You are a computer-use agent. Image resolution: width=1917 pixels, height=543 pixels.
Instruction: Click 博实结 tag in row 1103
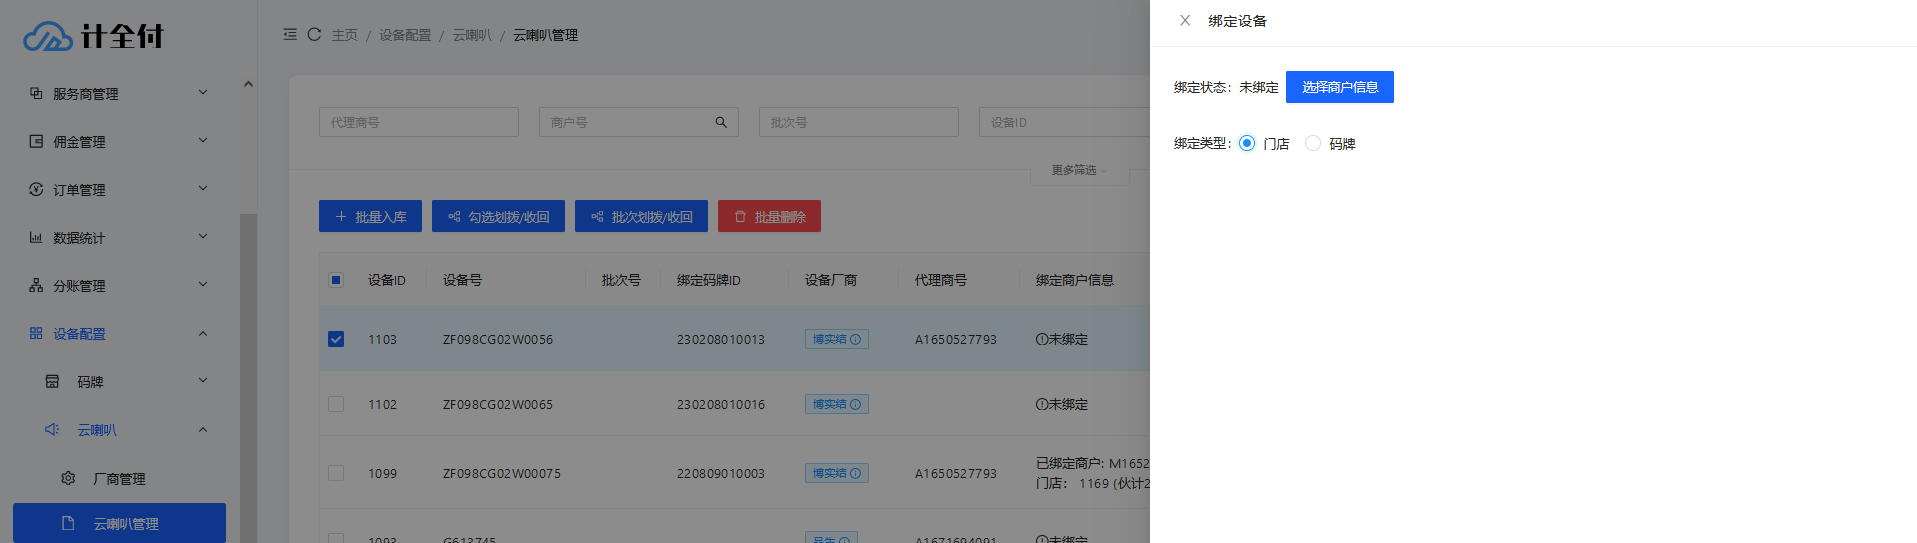pyautogui.click(x=836, y=339)
